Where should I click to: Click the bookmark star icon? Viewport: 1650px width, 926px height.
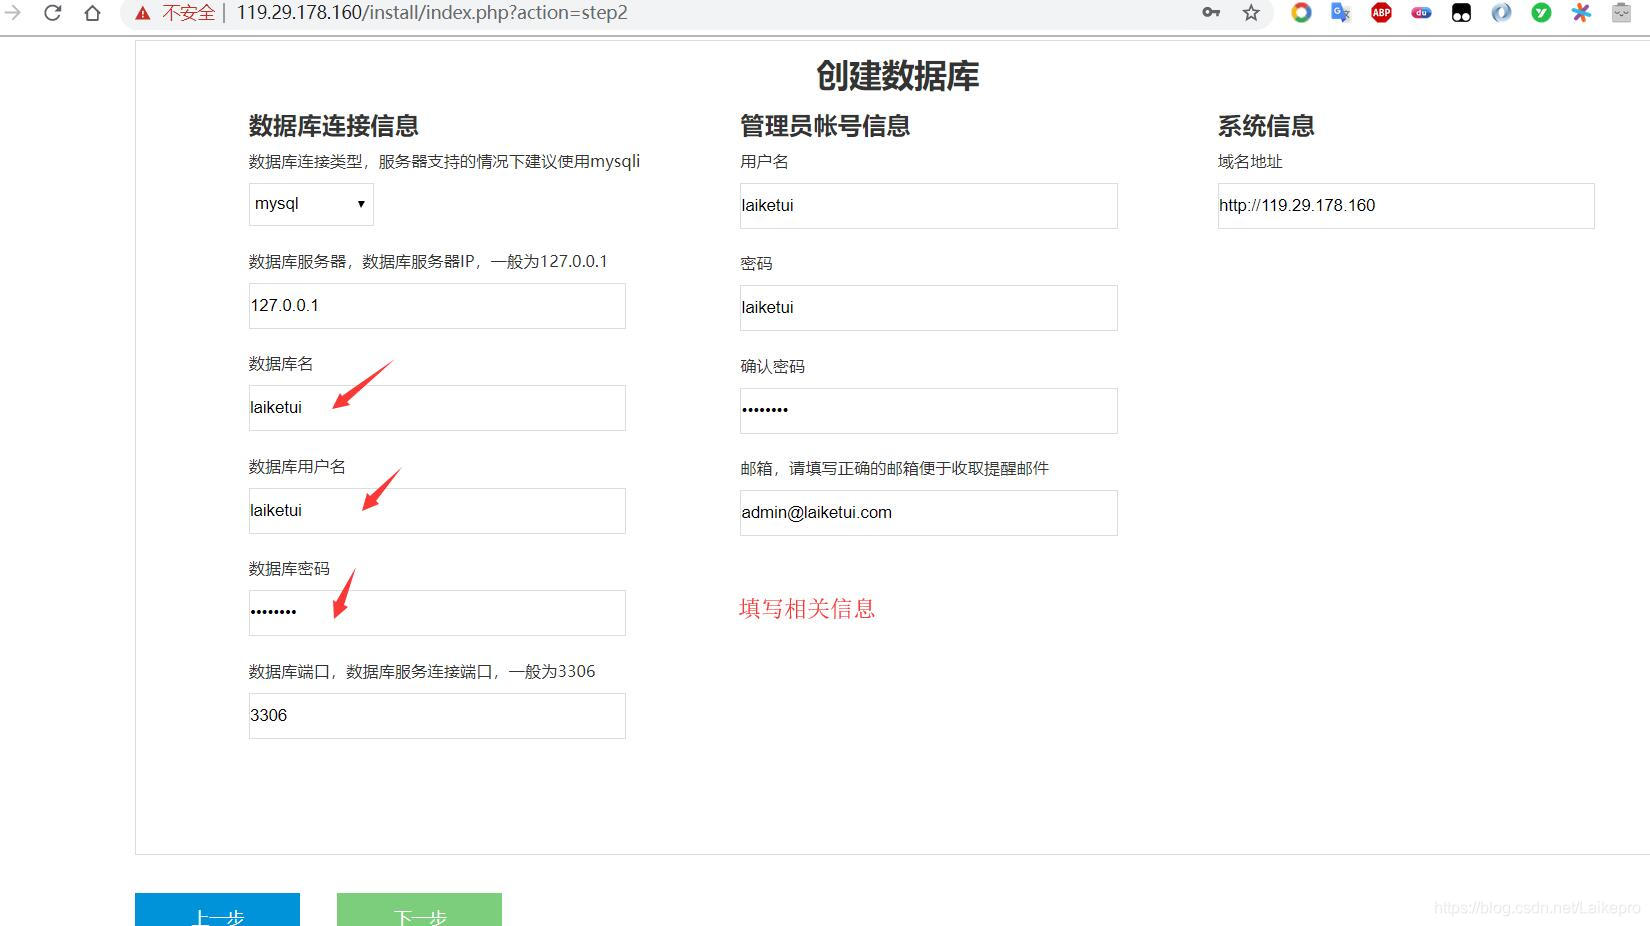tap(1249, 13)
